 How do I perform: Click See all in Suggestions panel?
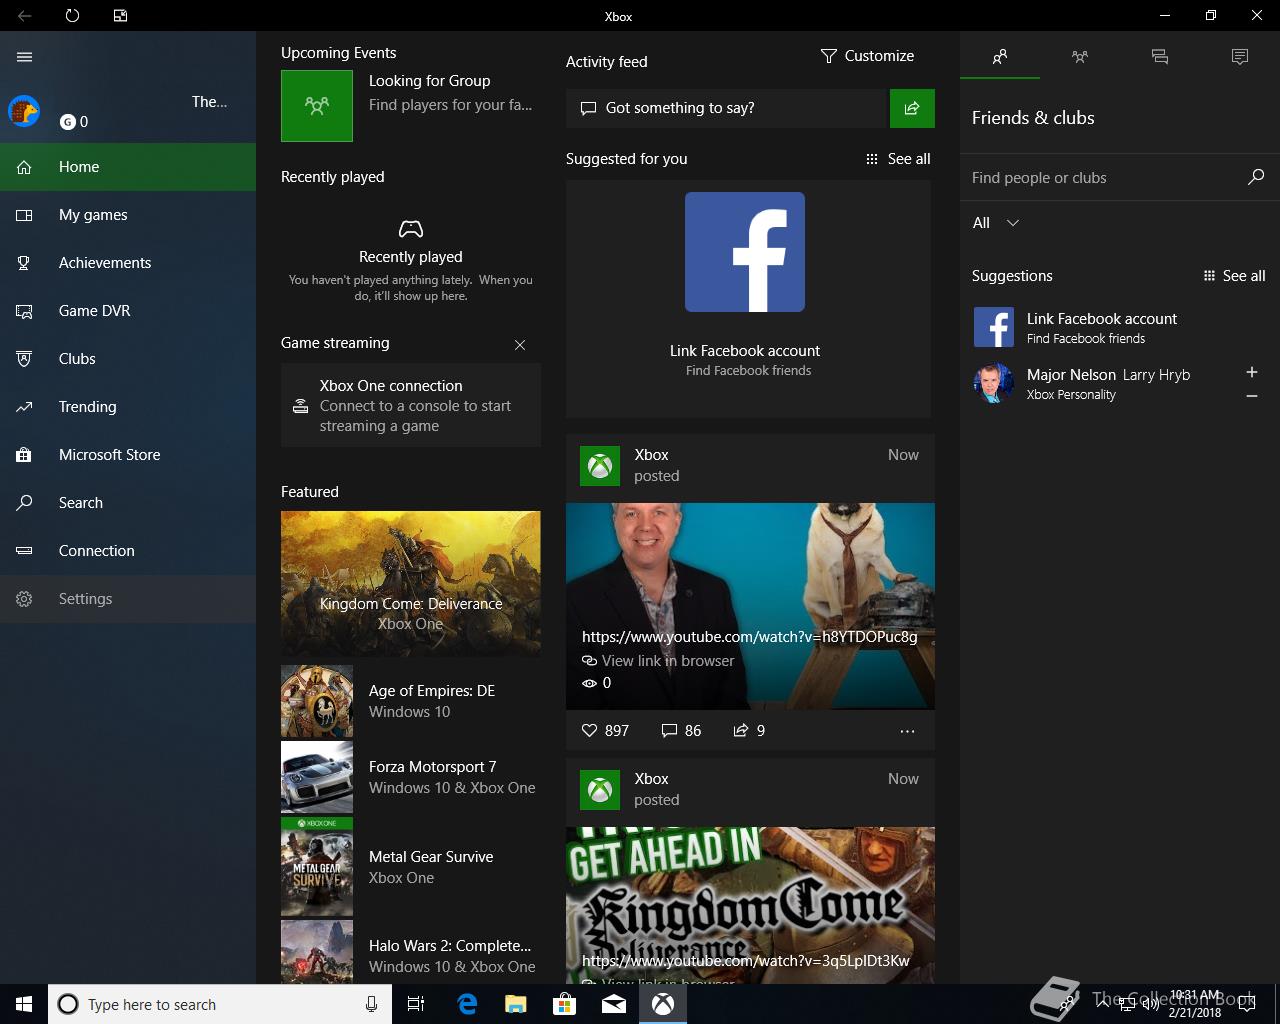pos(1234,276)
